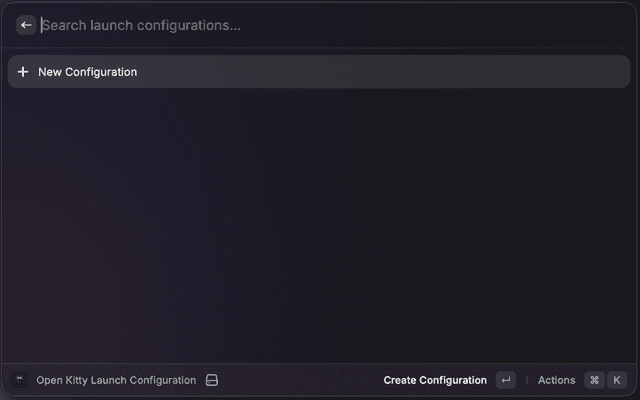The image size is (640, 400).
Task: Click the separator line before Actions
Action: click(x=527, y=380)
